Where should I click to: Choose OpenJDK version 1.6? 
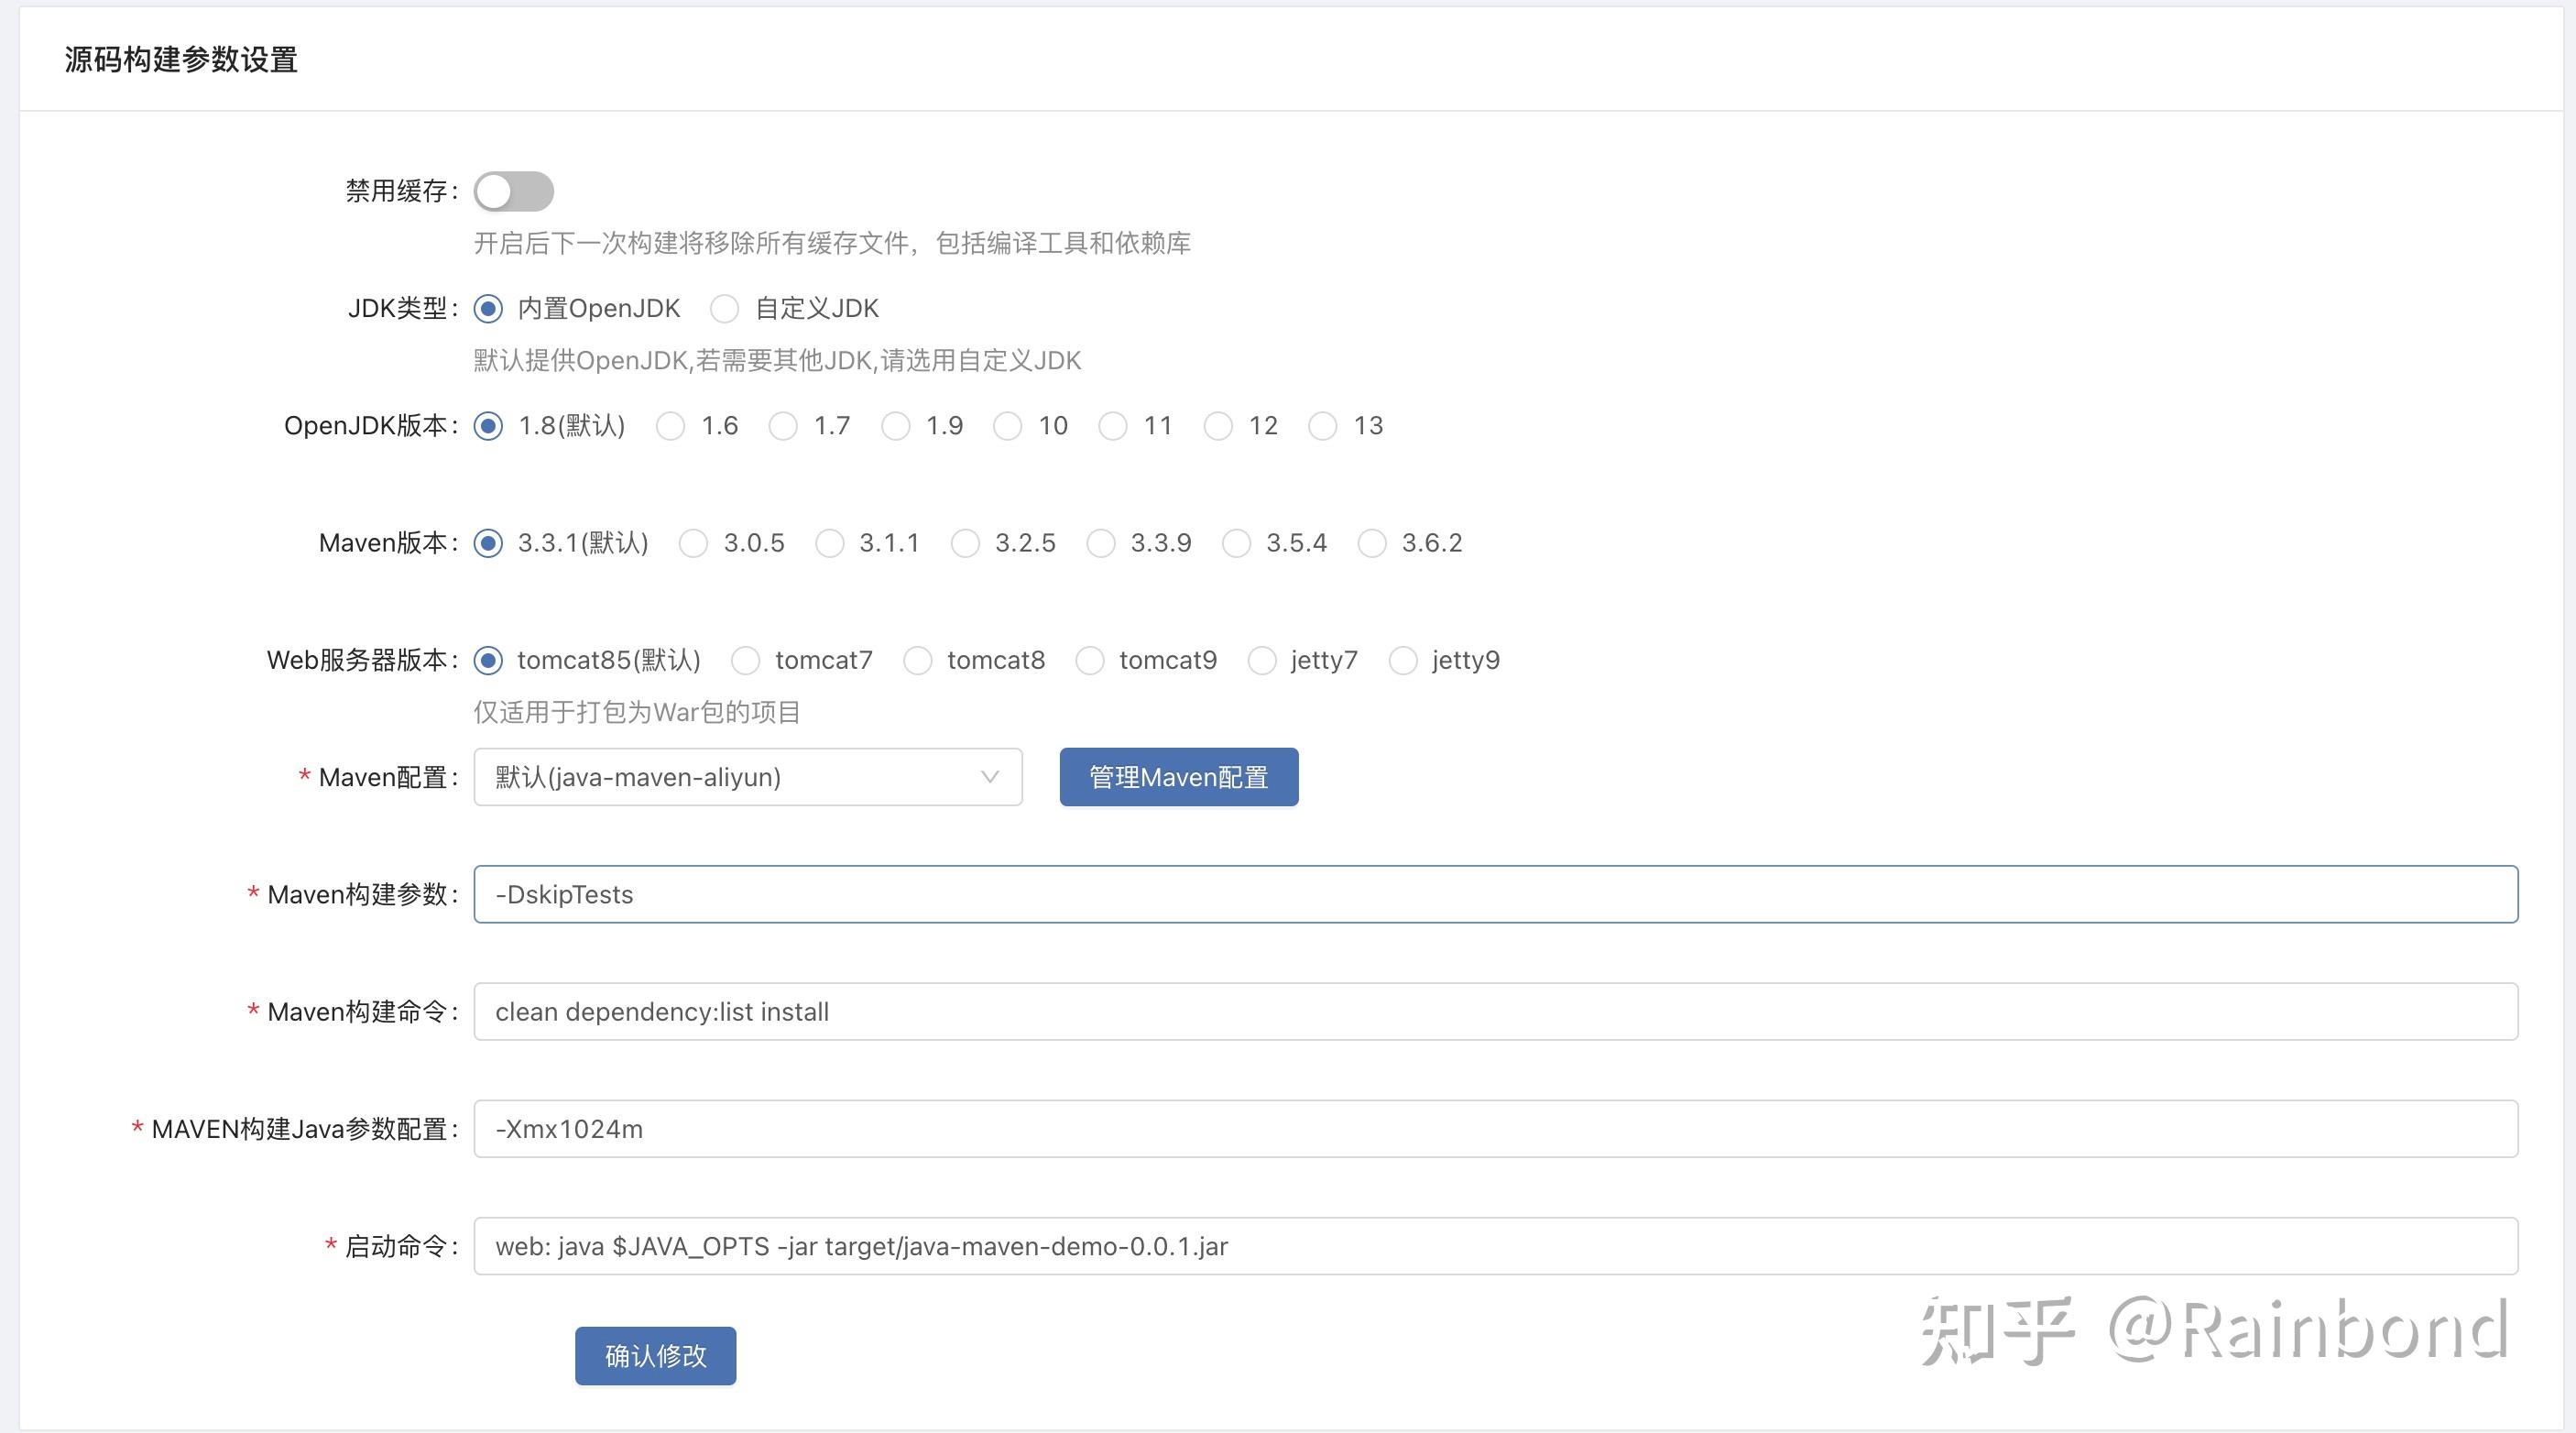point(670,427)
